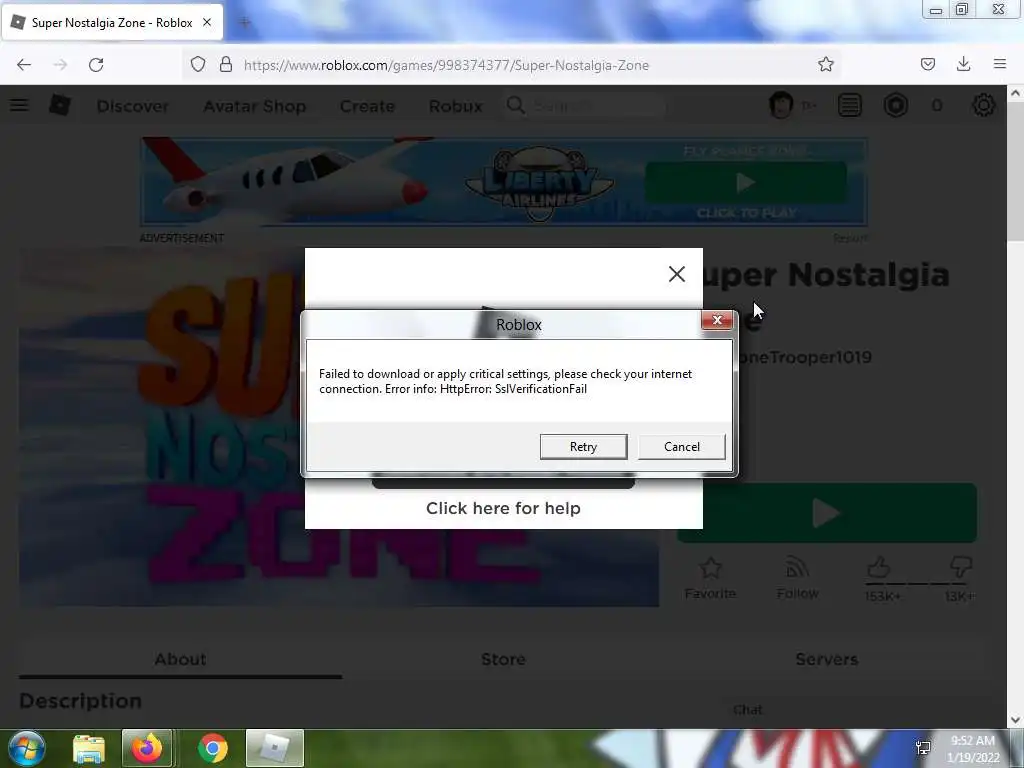Switch to the About tab
Viewport: 1024px width, 768px height.
tap(180, 659)
